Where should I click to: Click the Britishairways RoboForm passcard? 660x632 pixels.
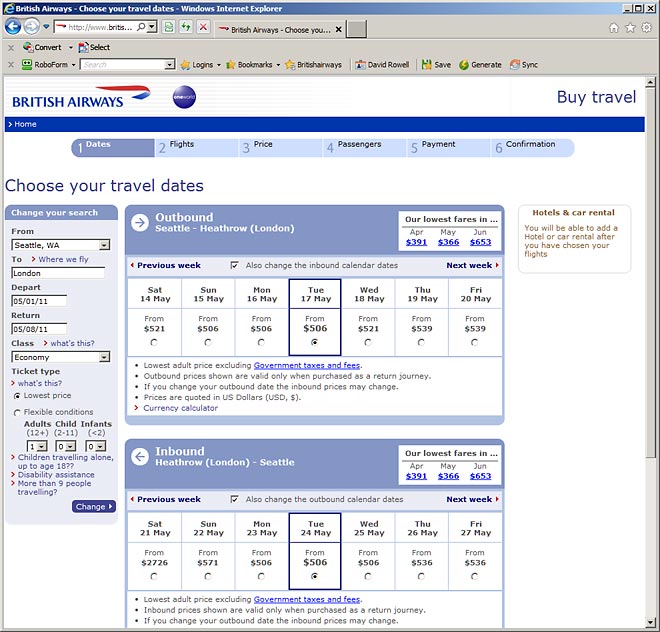pyautogui.click(x=313, y=65)
